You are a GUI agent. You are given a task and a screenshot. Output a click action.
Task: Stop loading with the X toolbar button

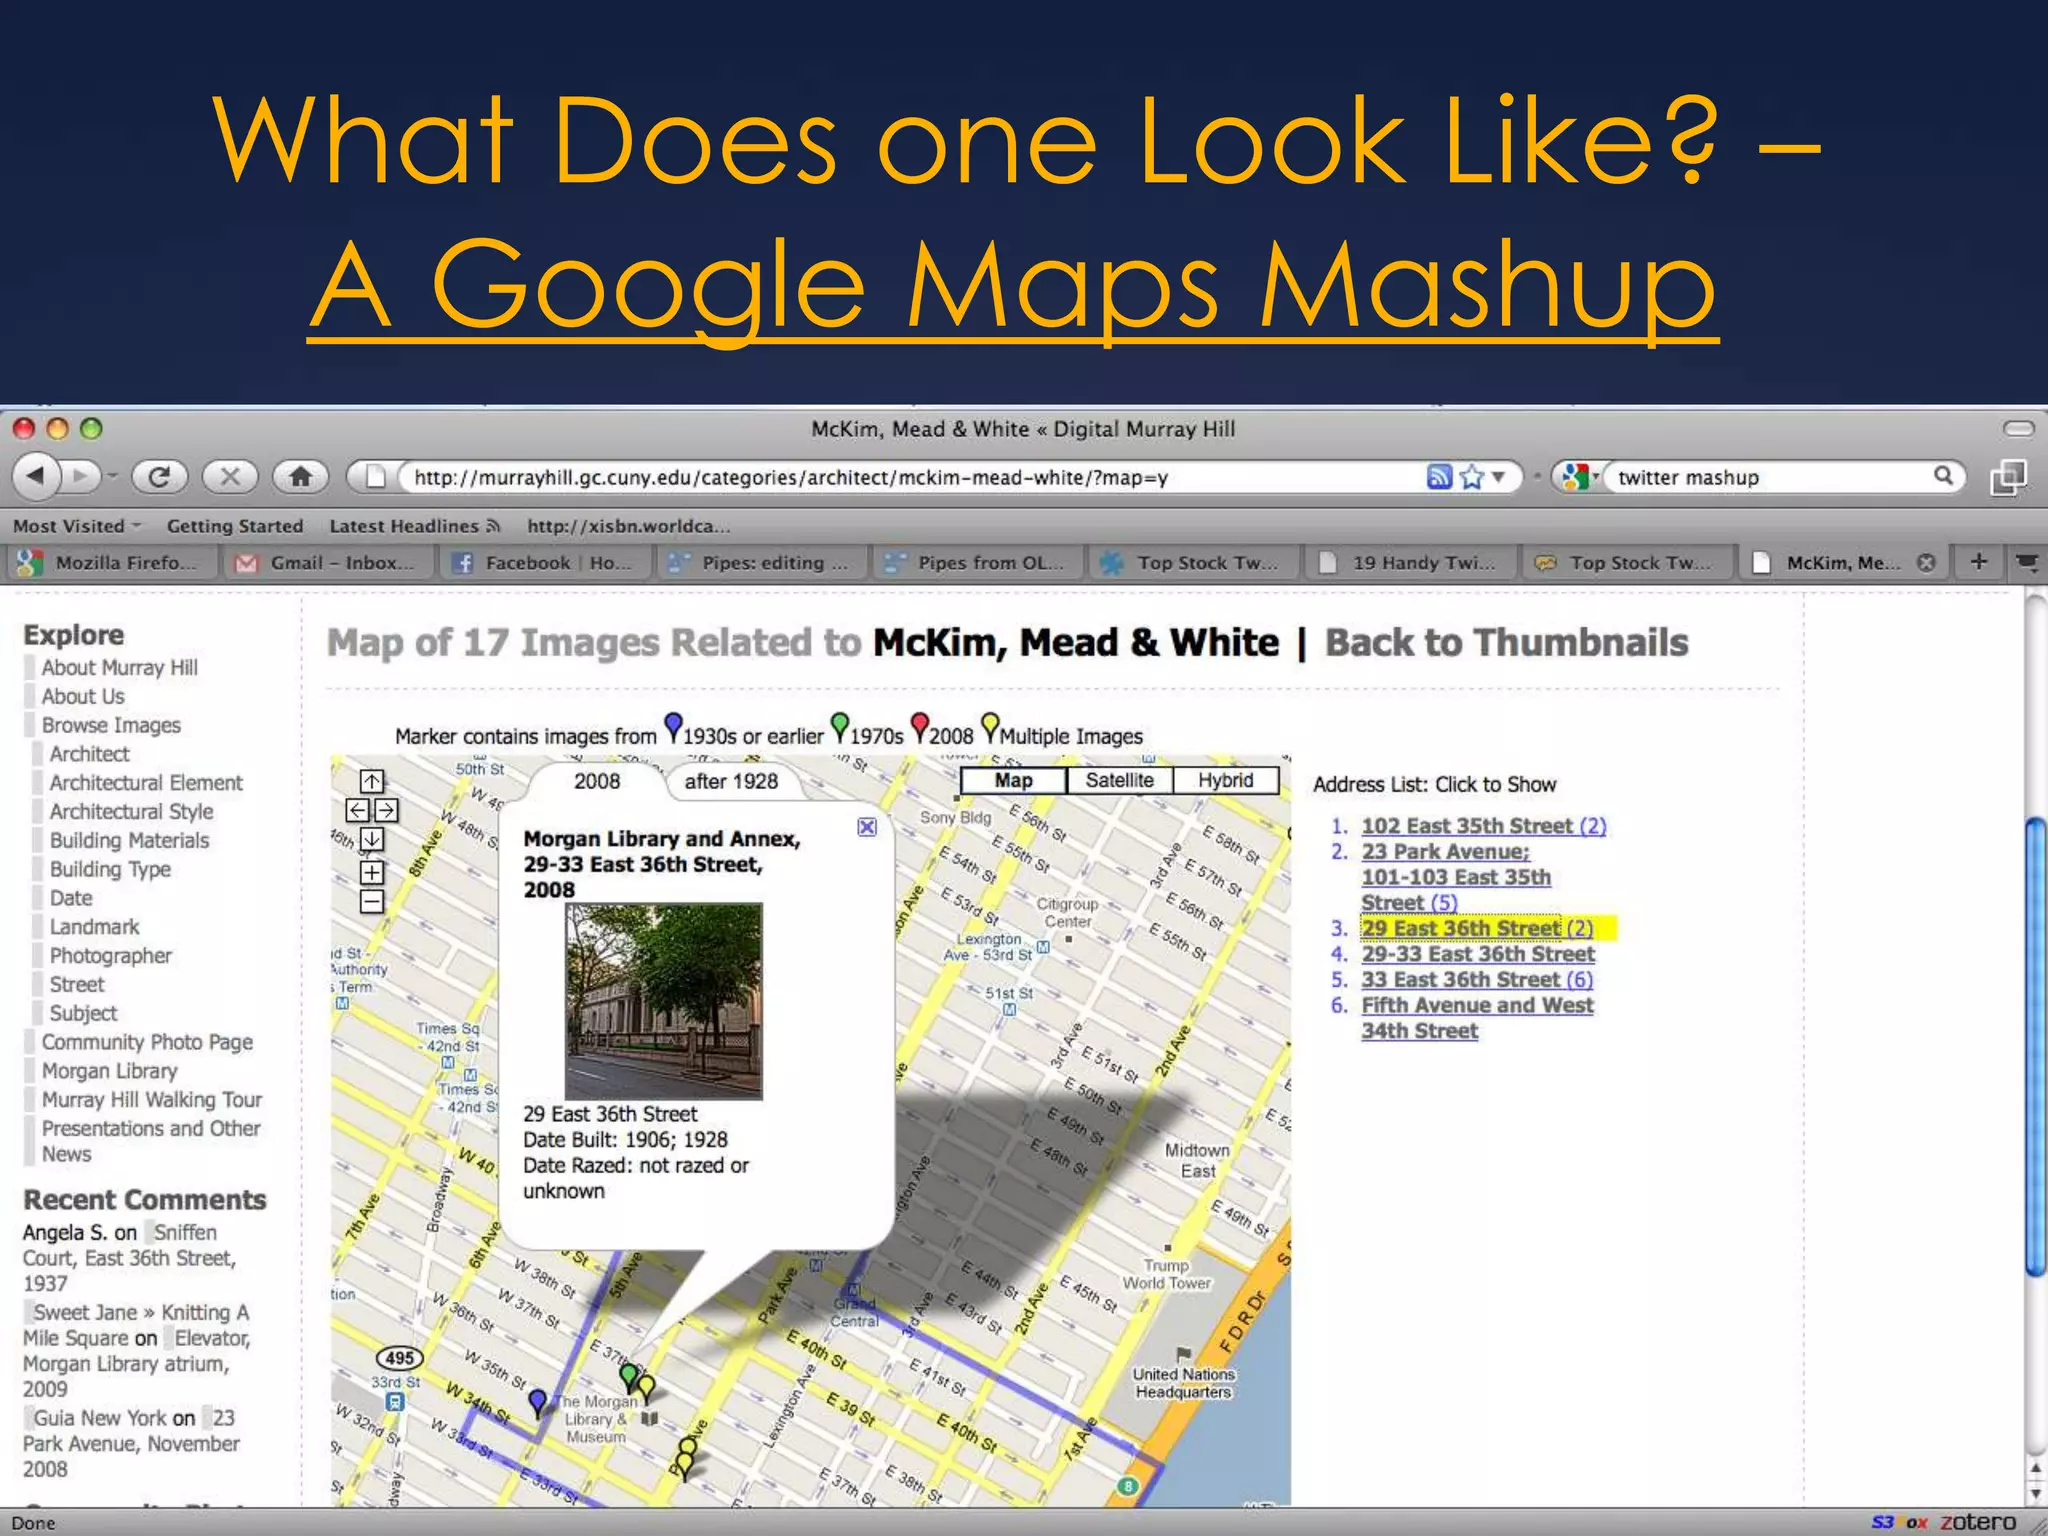pyautogui.click(x=230, y=476)
